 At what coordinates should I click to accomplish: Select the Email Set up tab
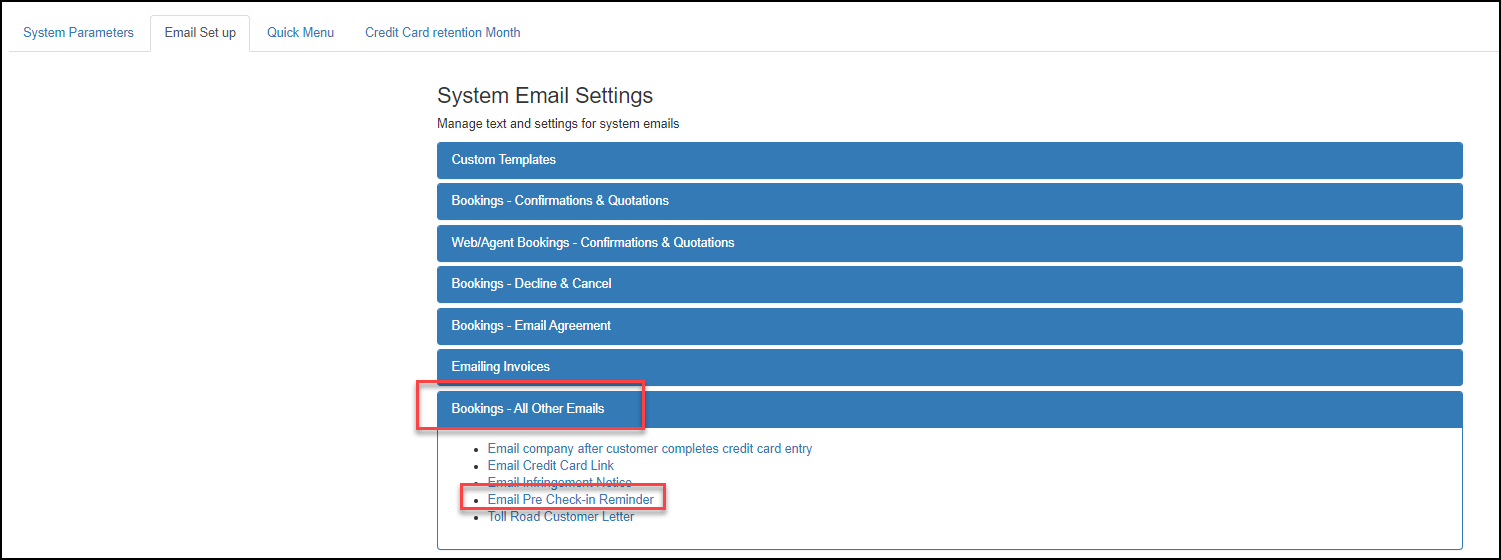click(x=200, y=32)
